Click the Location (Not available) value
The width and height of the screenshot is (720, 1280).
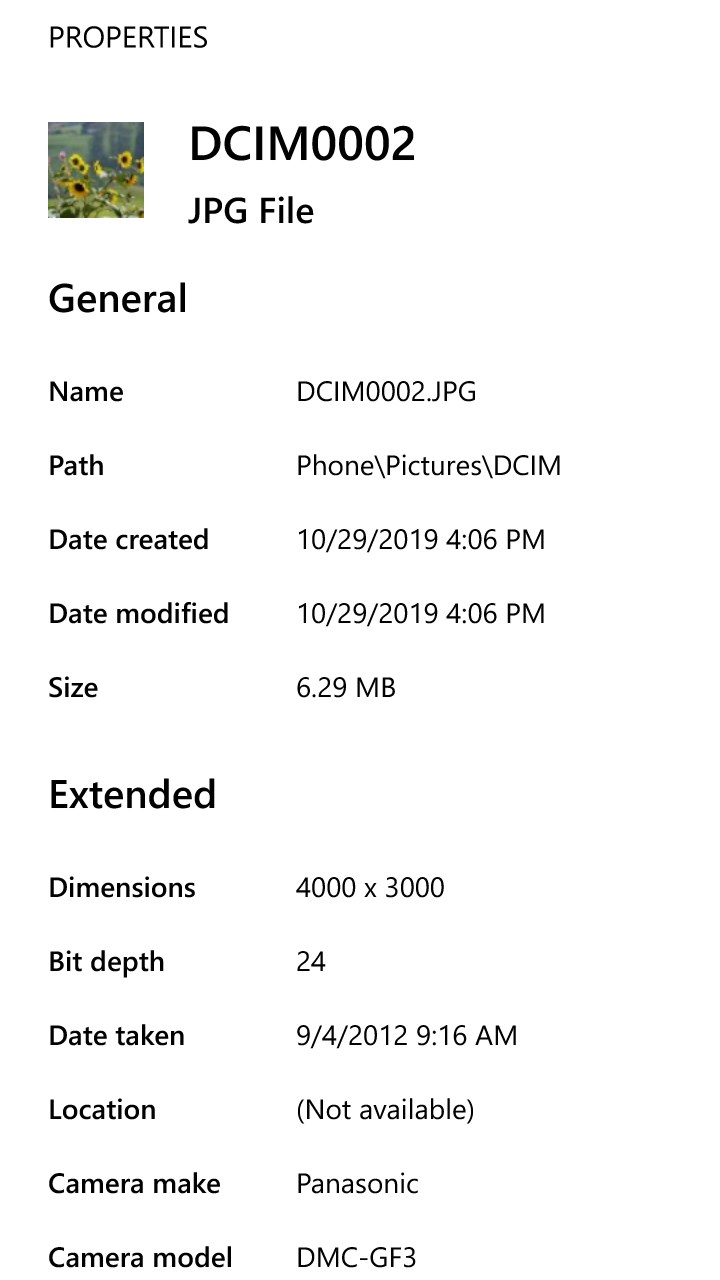tap(385, 1110)
